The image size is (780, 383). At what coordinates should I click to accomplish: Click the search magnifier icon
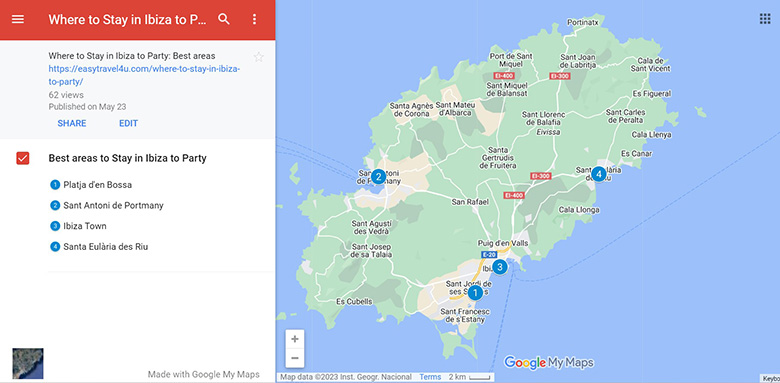(224, 19)
